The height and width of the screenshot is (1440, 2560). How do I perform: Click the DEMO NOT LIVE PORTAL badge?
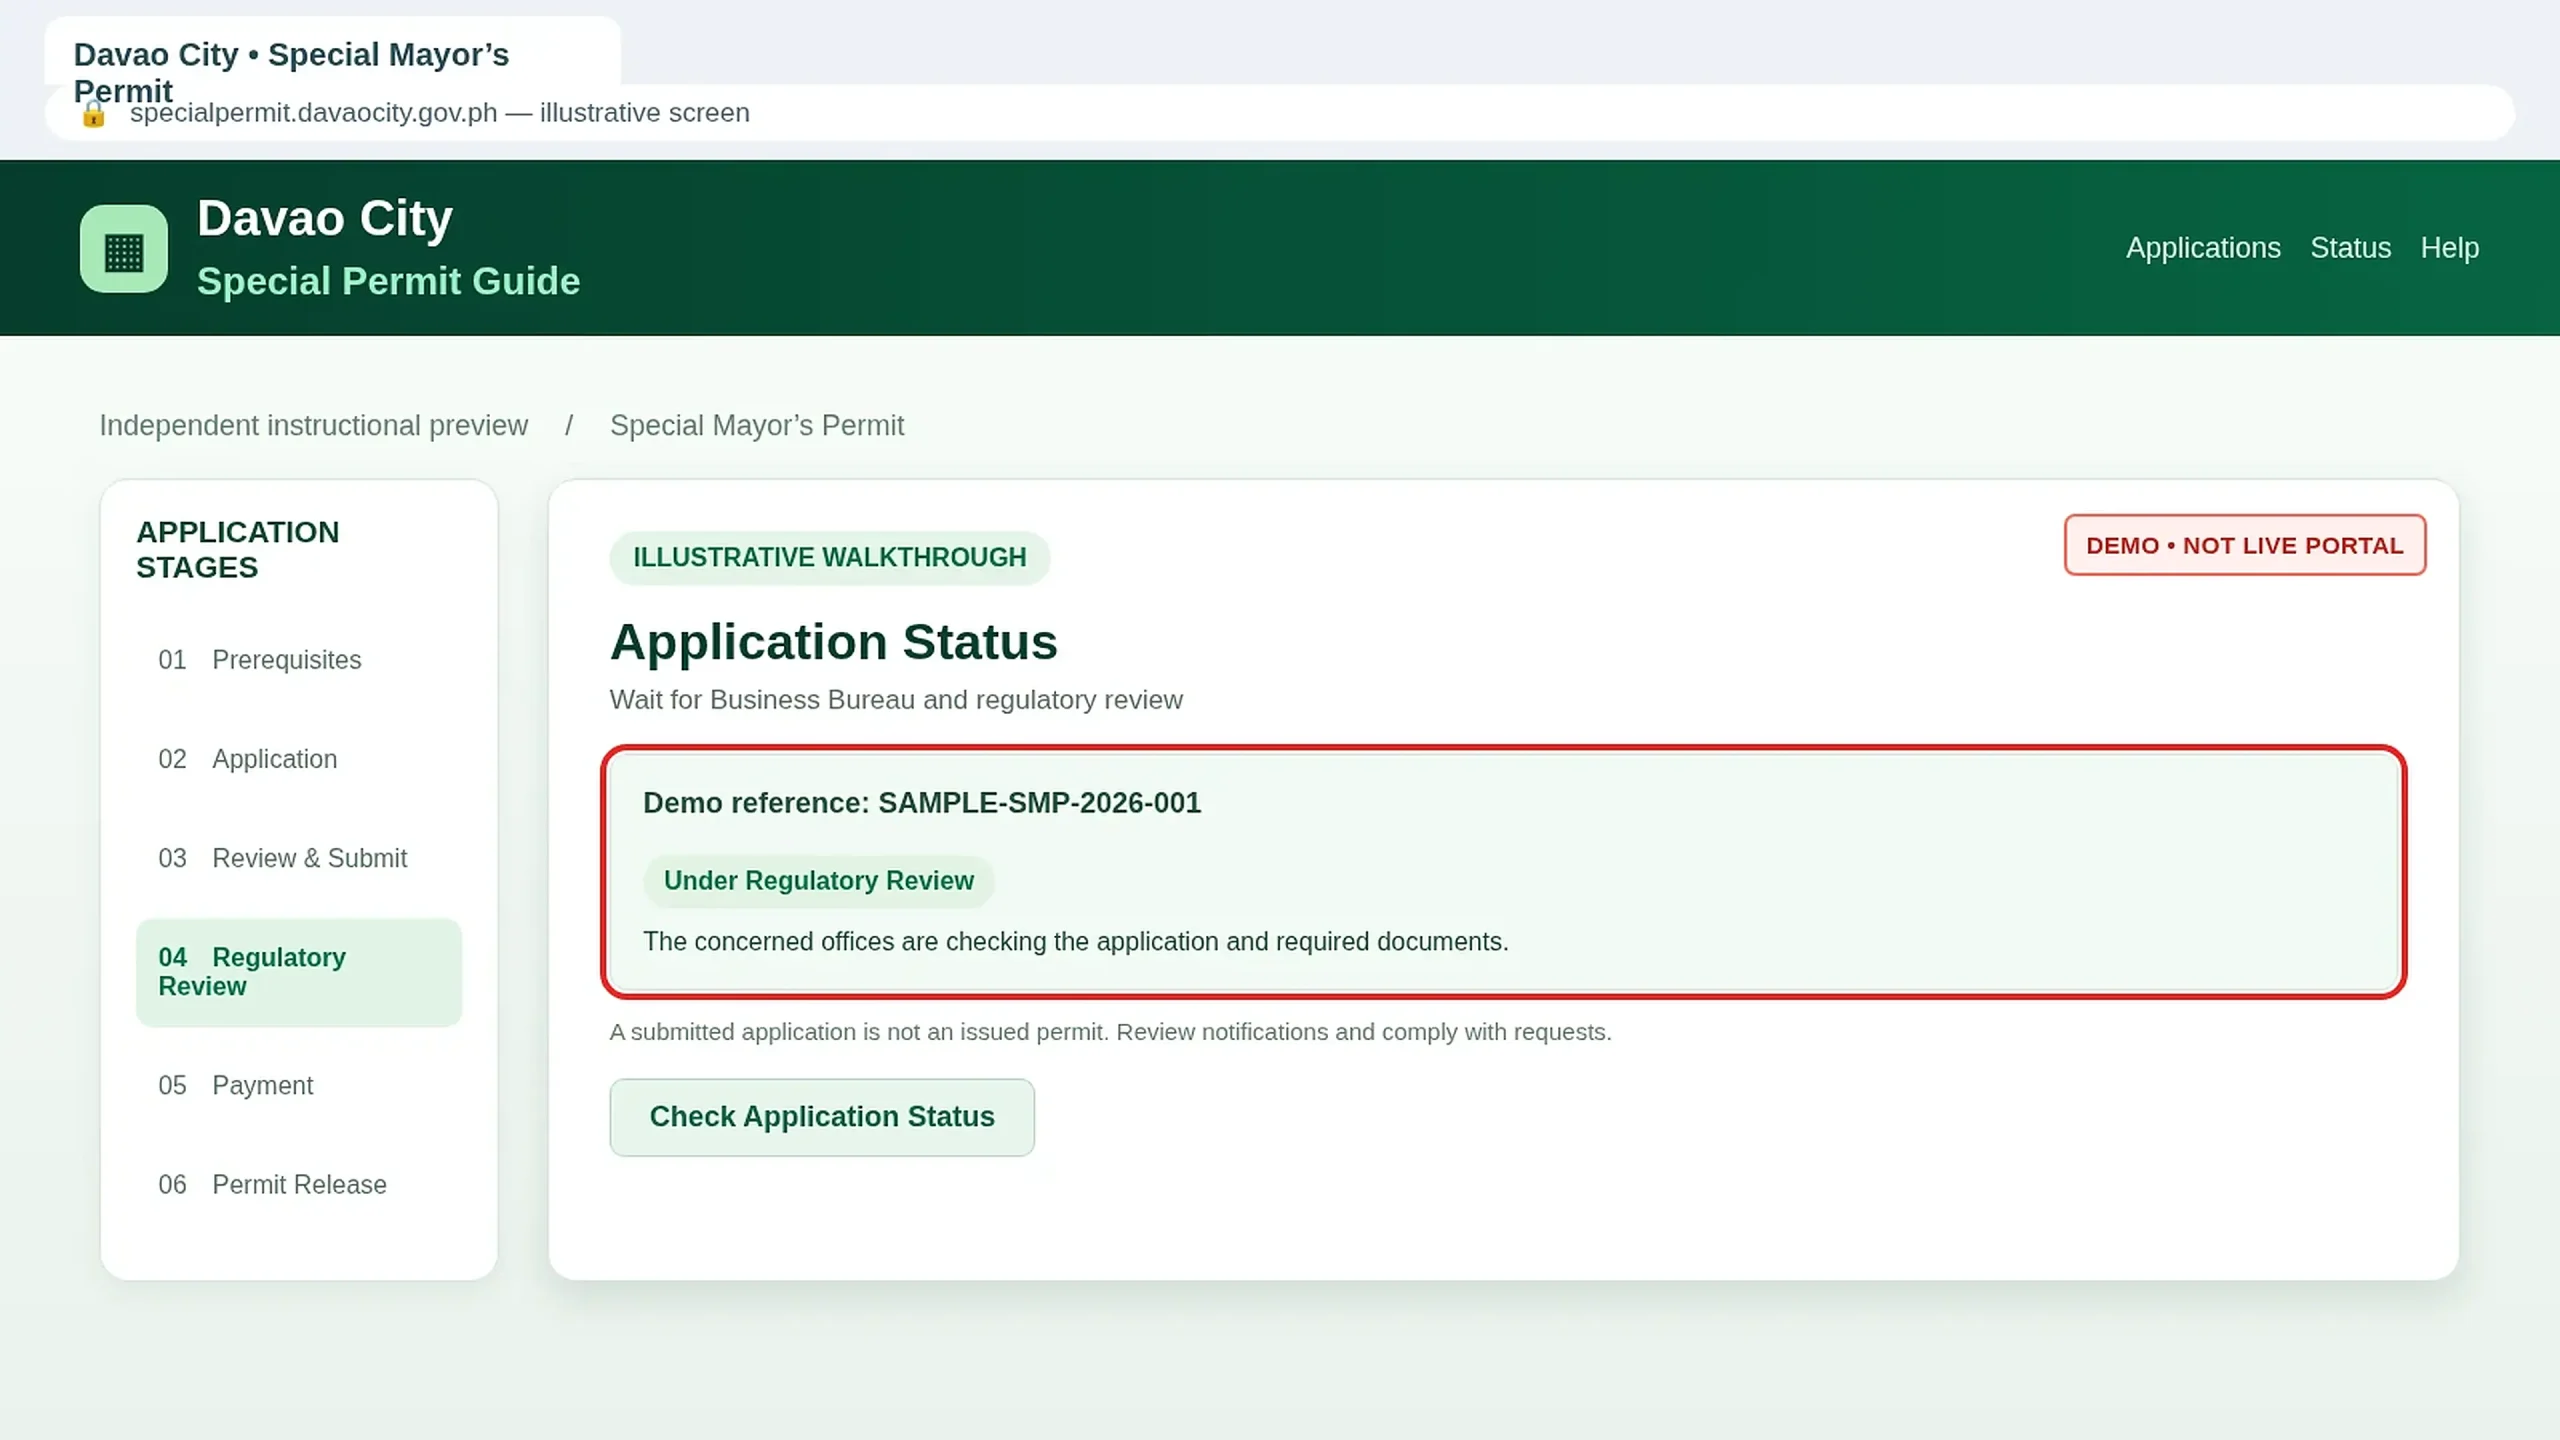point(2245,545)
